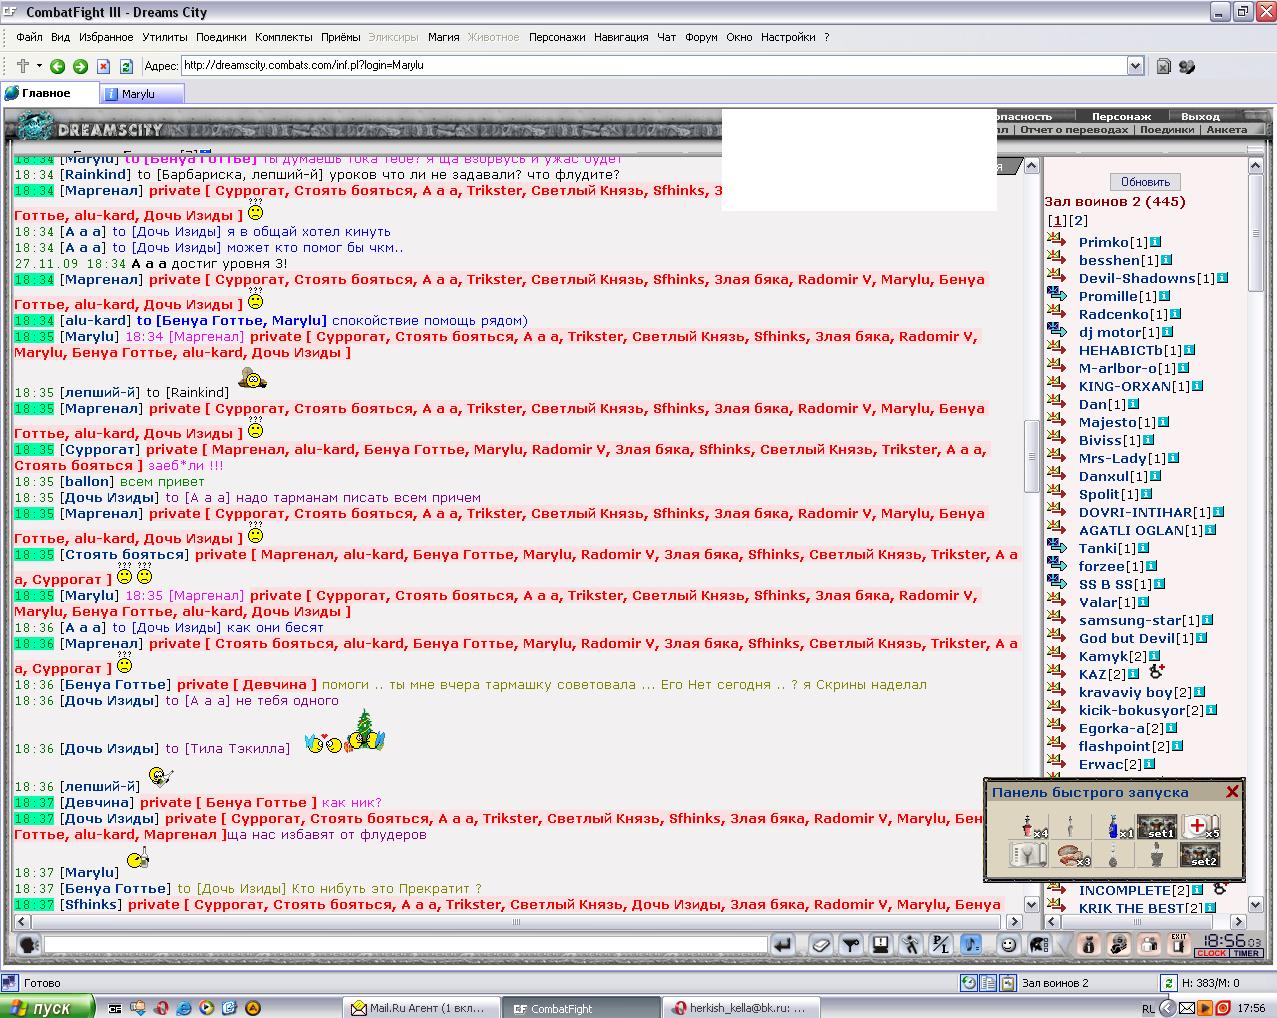Click the RL language indicator in tray
This screenshot has width=1277, height=1018.
tap(1148, 1008)
